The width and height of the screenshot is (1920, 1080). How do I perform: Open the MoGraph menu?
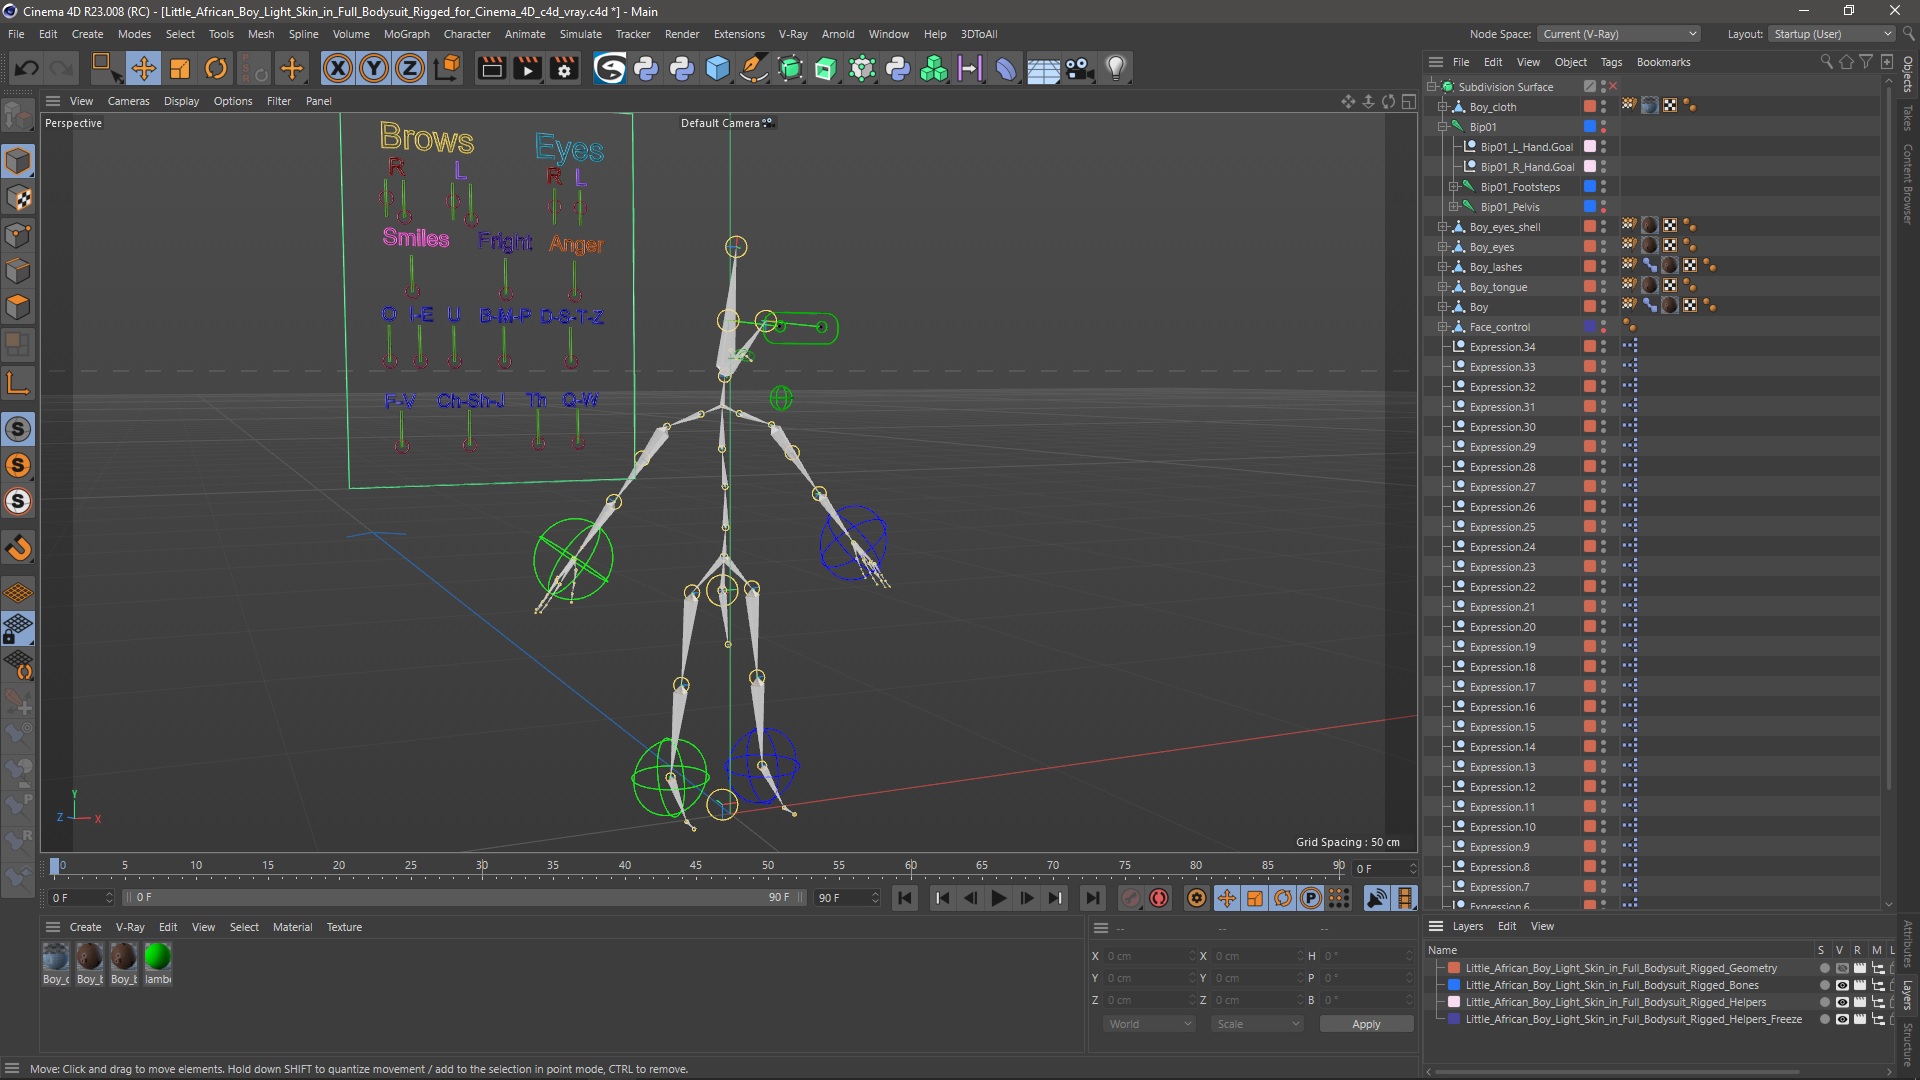[406, 34]
